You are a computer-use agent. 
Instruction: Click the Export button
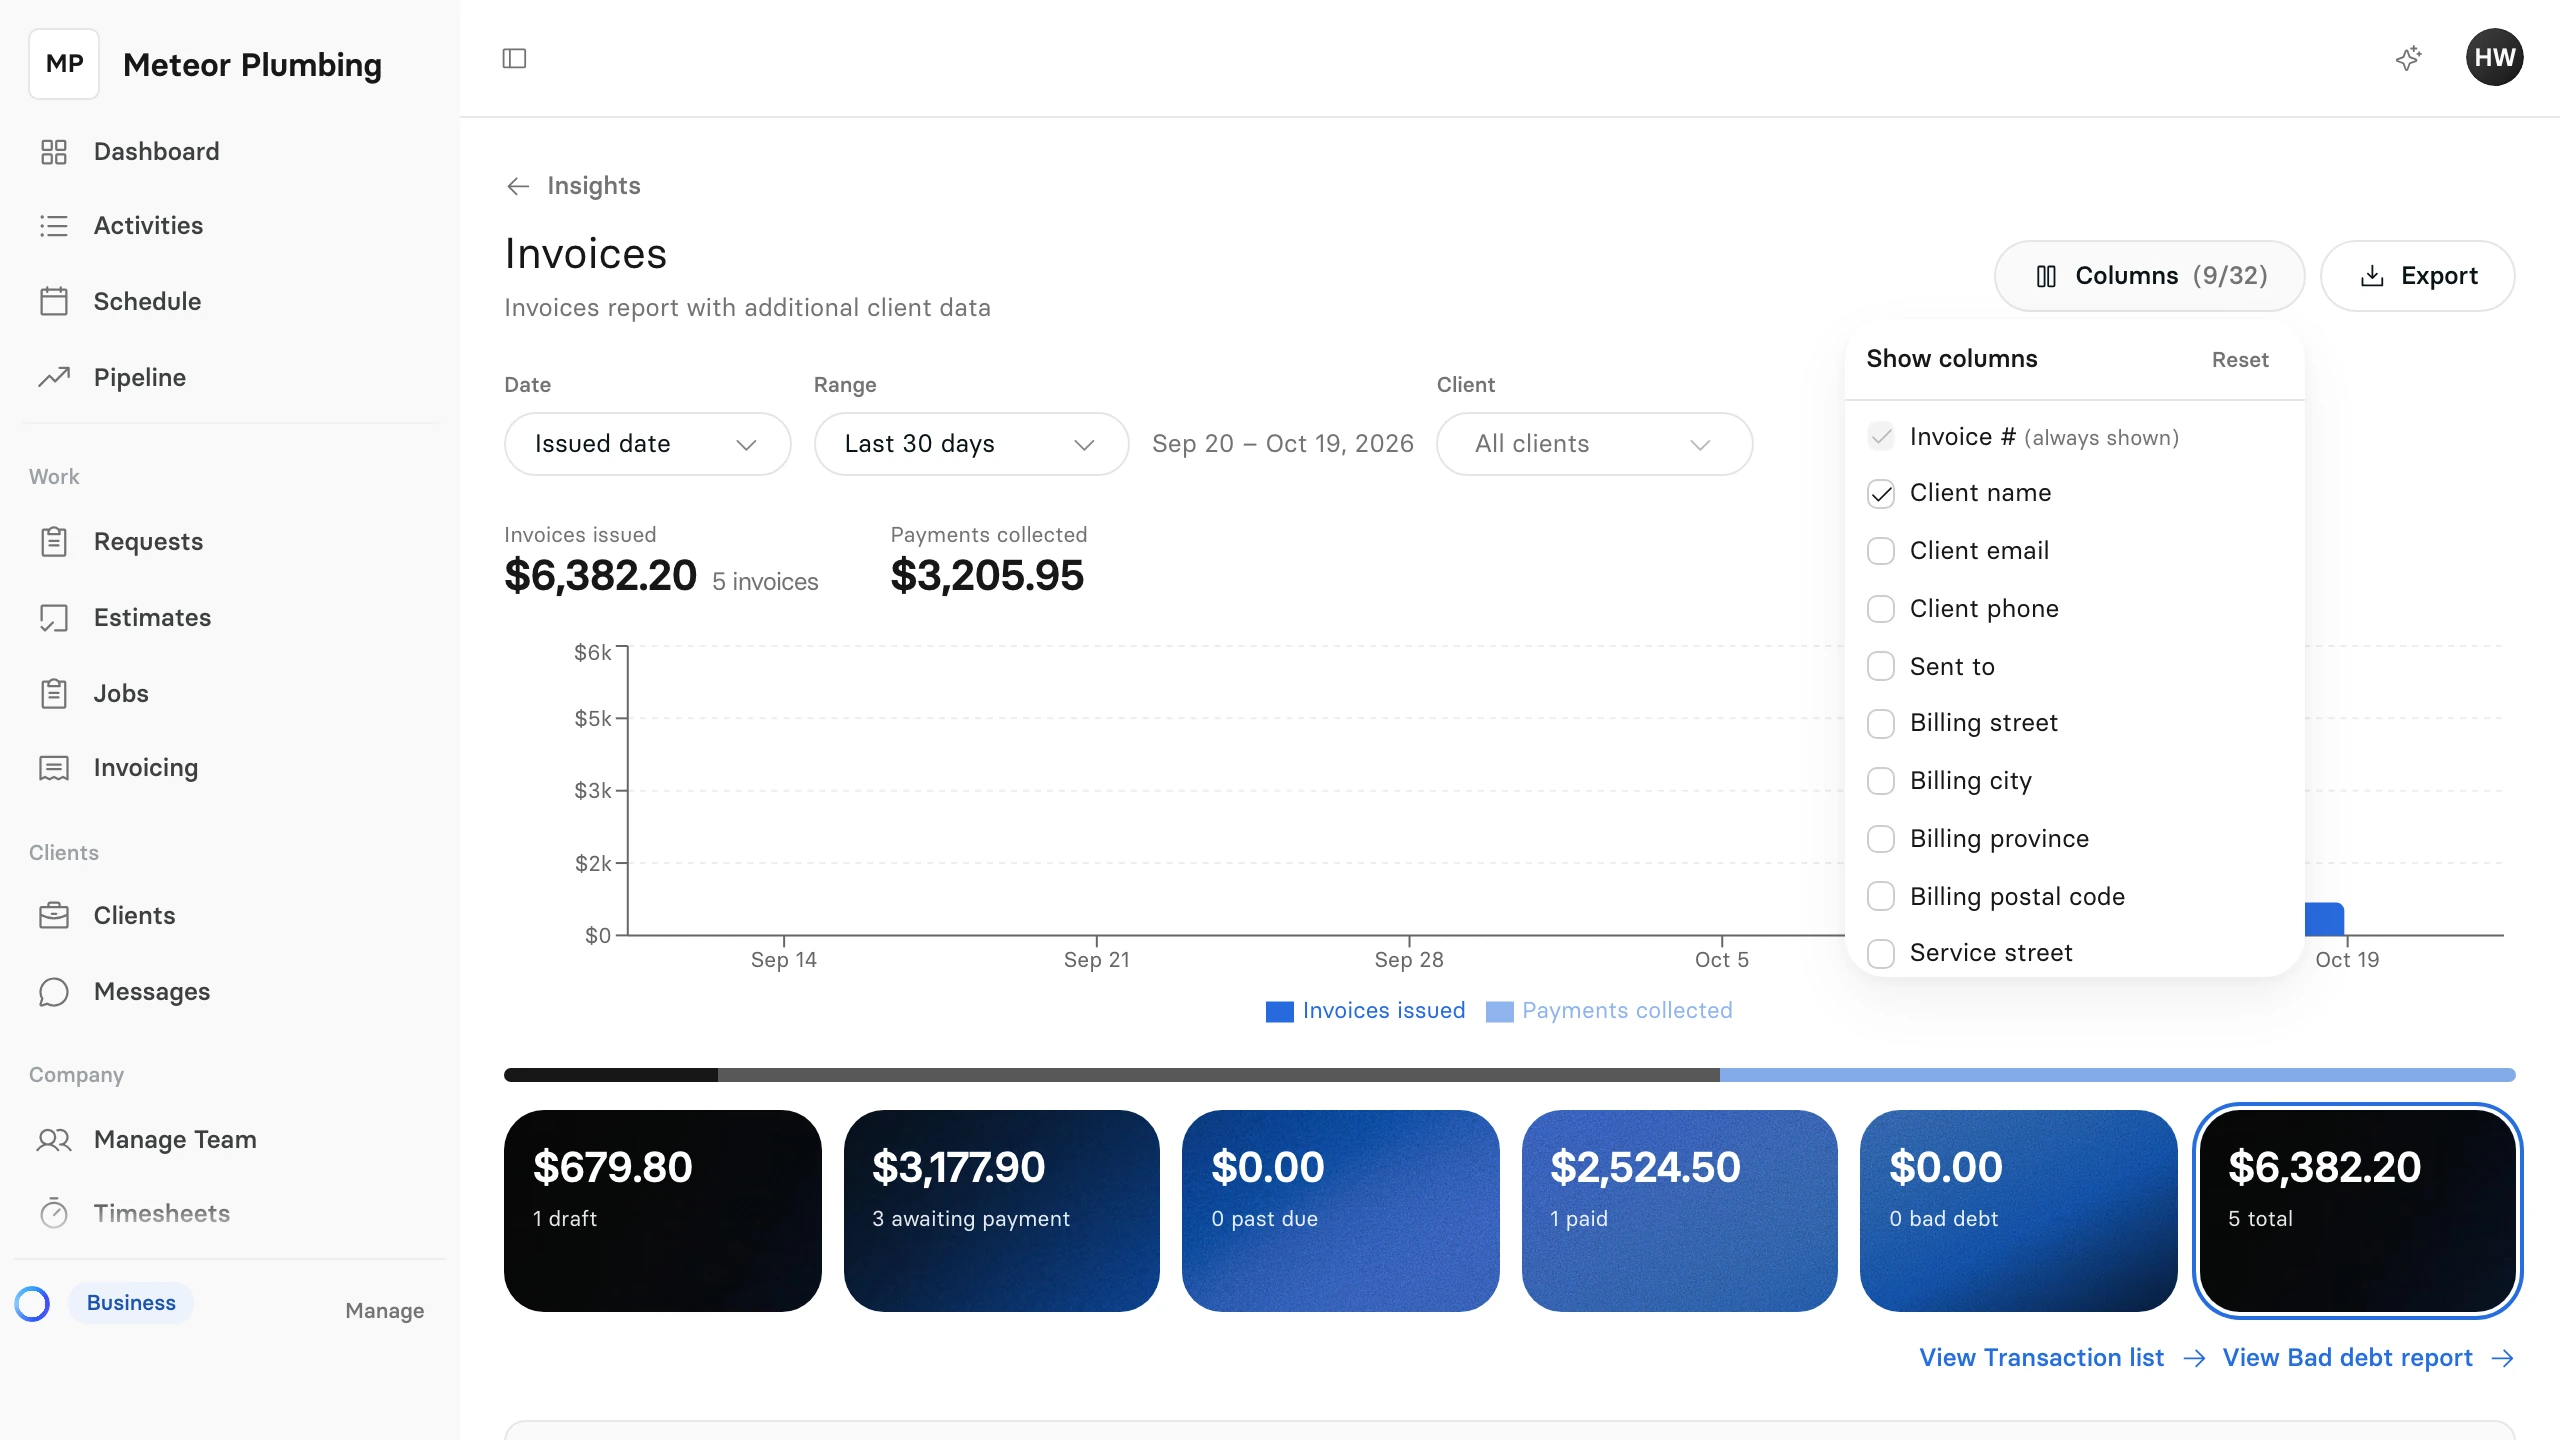pyautogui.click(x=2417, y=276)
